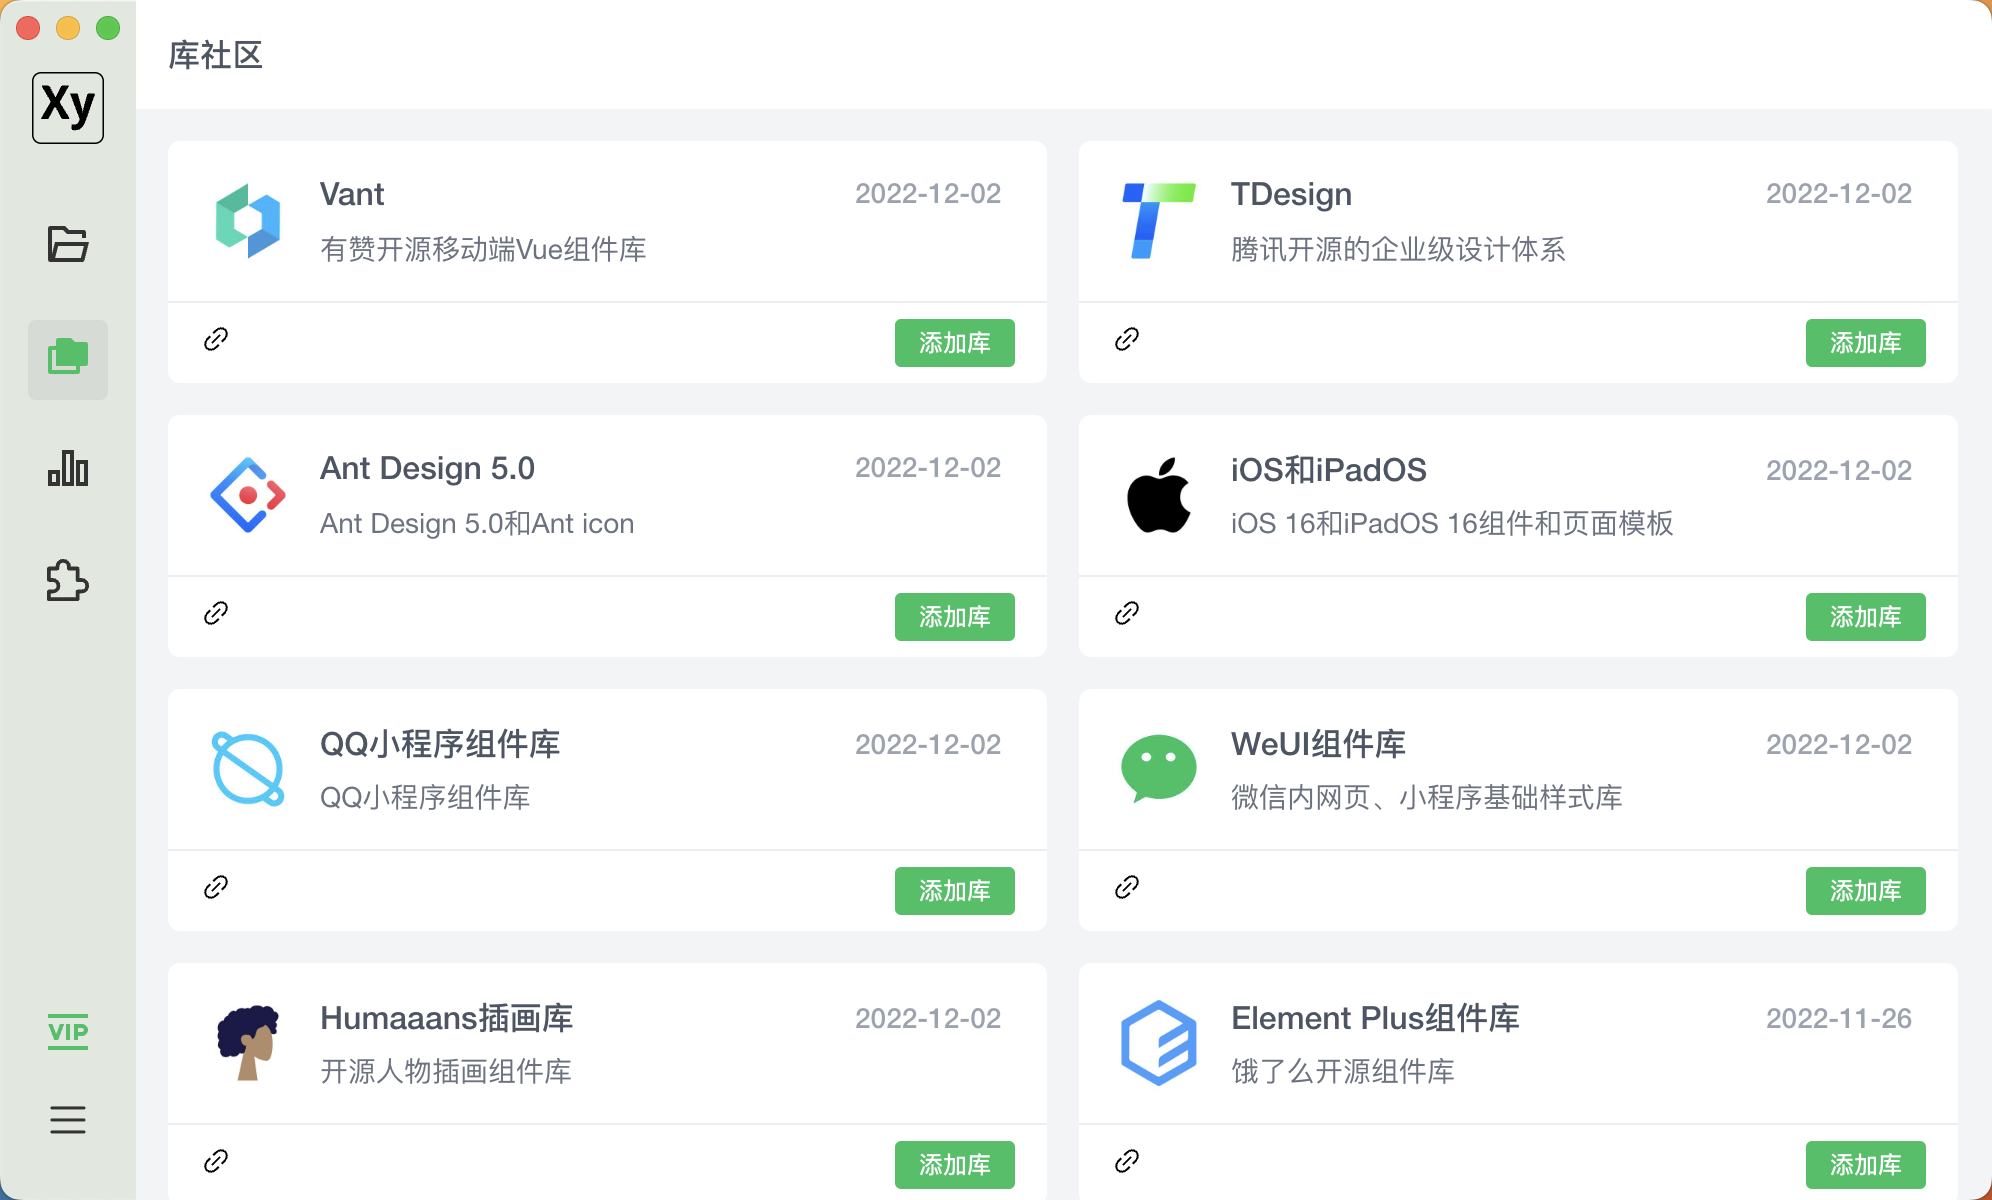
Task: Select the libraries icon in the sidebar
Action: (67, 360)
